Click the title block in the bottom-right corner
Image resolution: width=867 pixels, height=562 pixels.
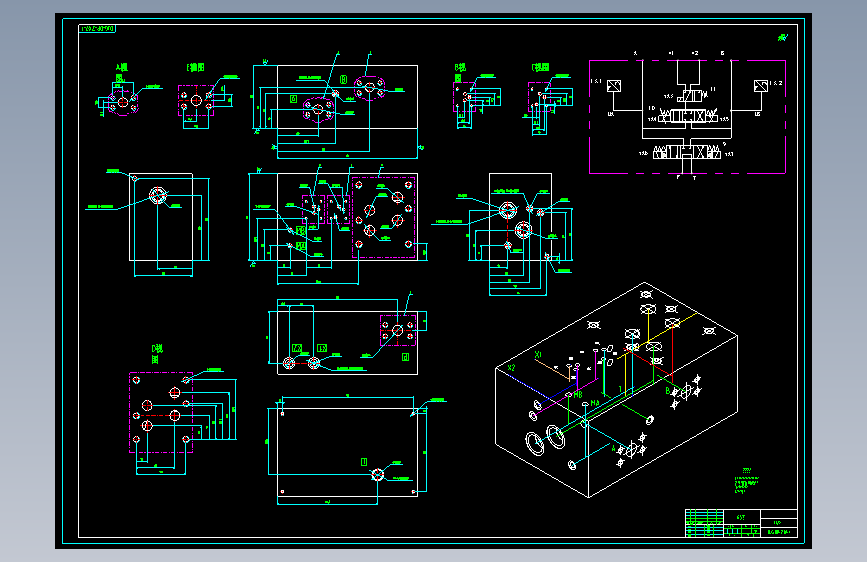coord(741,523)
